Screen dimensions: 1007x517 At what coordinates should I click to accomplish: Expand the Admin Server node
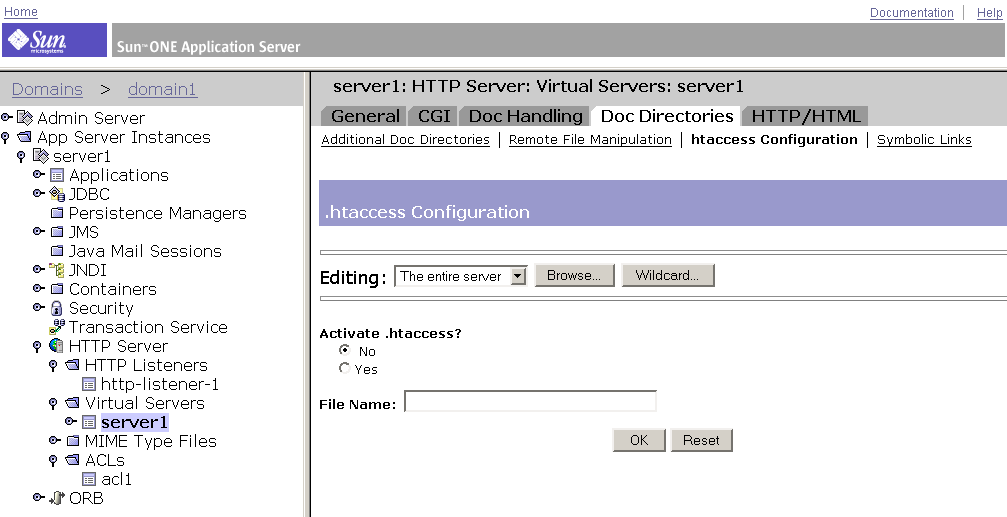click(6, 117)
